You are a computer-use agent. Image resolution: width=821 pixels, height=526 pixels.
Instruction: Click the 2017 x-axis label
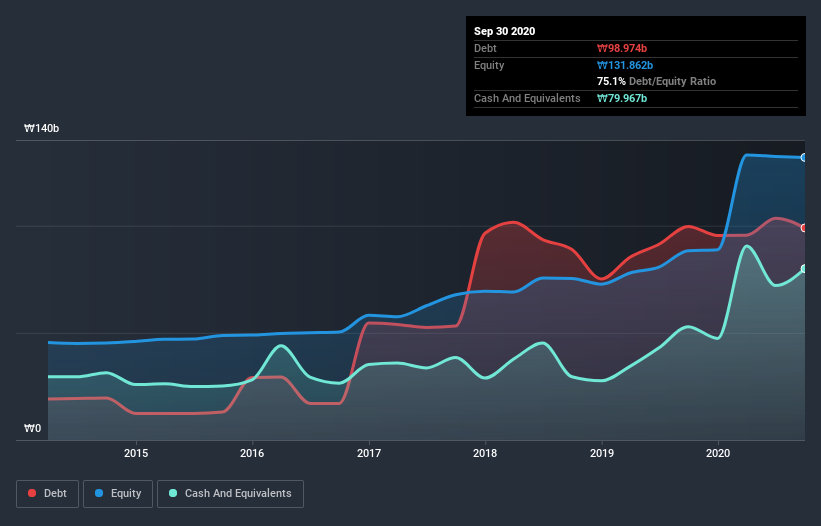coord(369,453)
